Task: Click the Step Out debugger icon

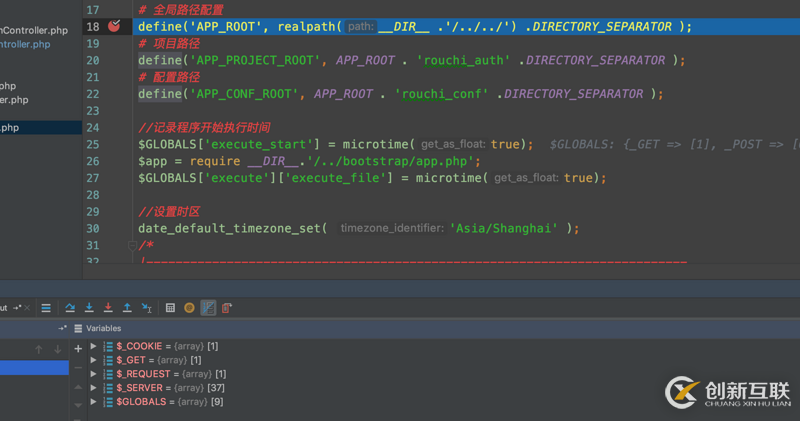Action: [127, 308]
